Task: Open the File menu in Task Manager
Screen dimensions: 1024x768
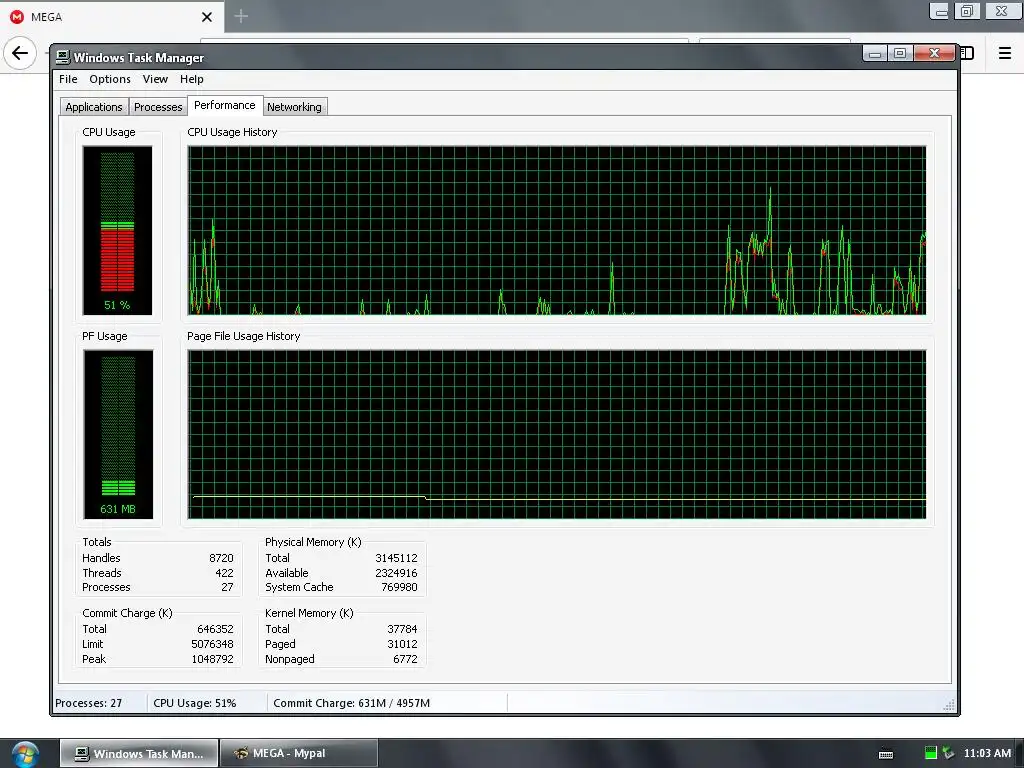Action: click(68, 79)
